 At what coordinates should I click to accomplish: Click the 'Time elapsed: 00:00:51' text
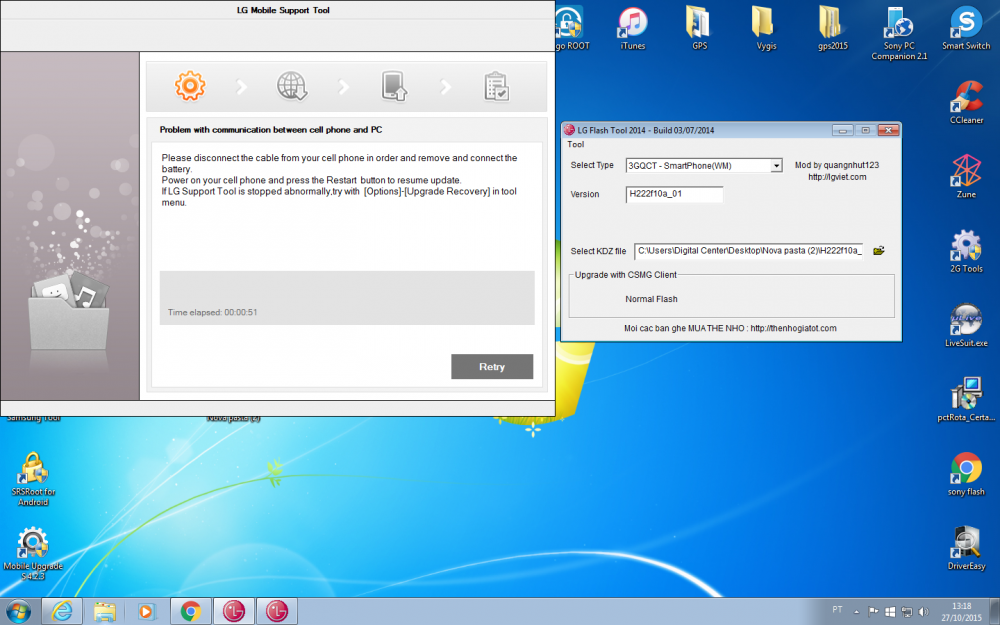coord(212,312)
